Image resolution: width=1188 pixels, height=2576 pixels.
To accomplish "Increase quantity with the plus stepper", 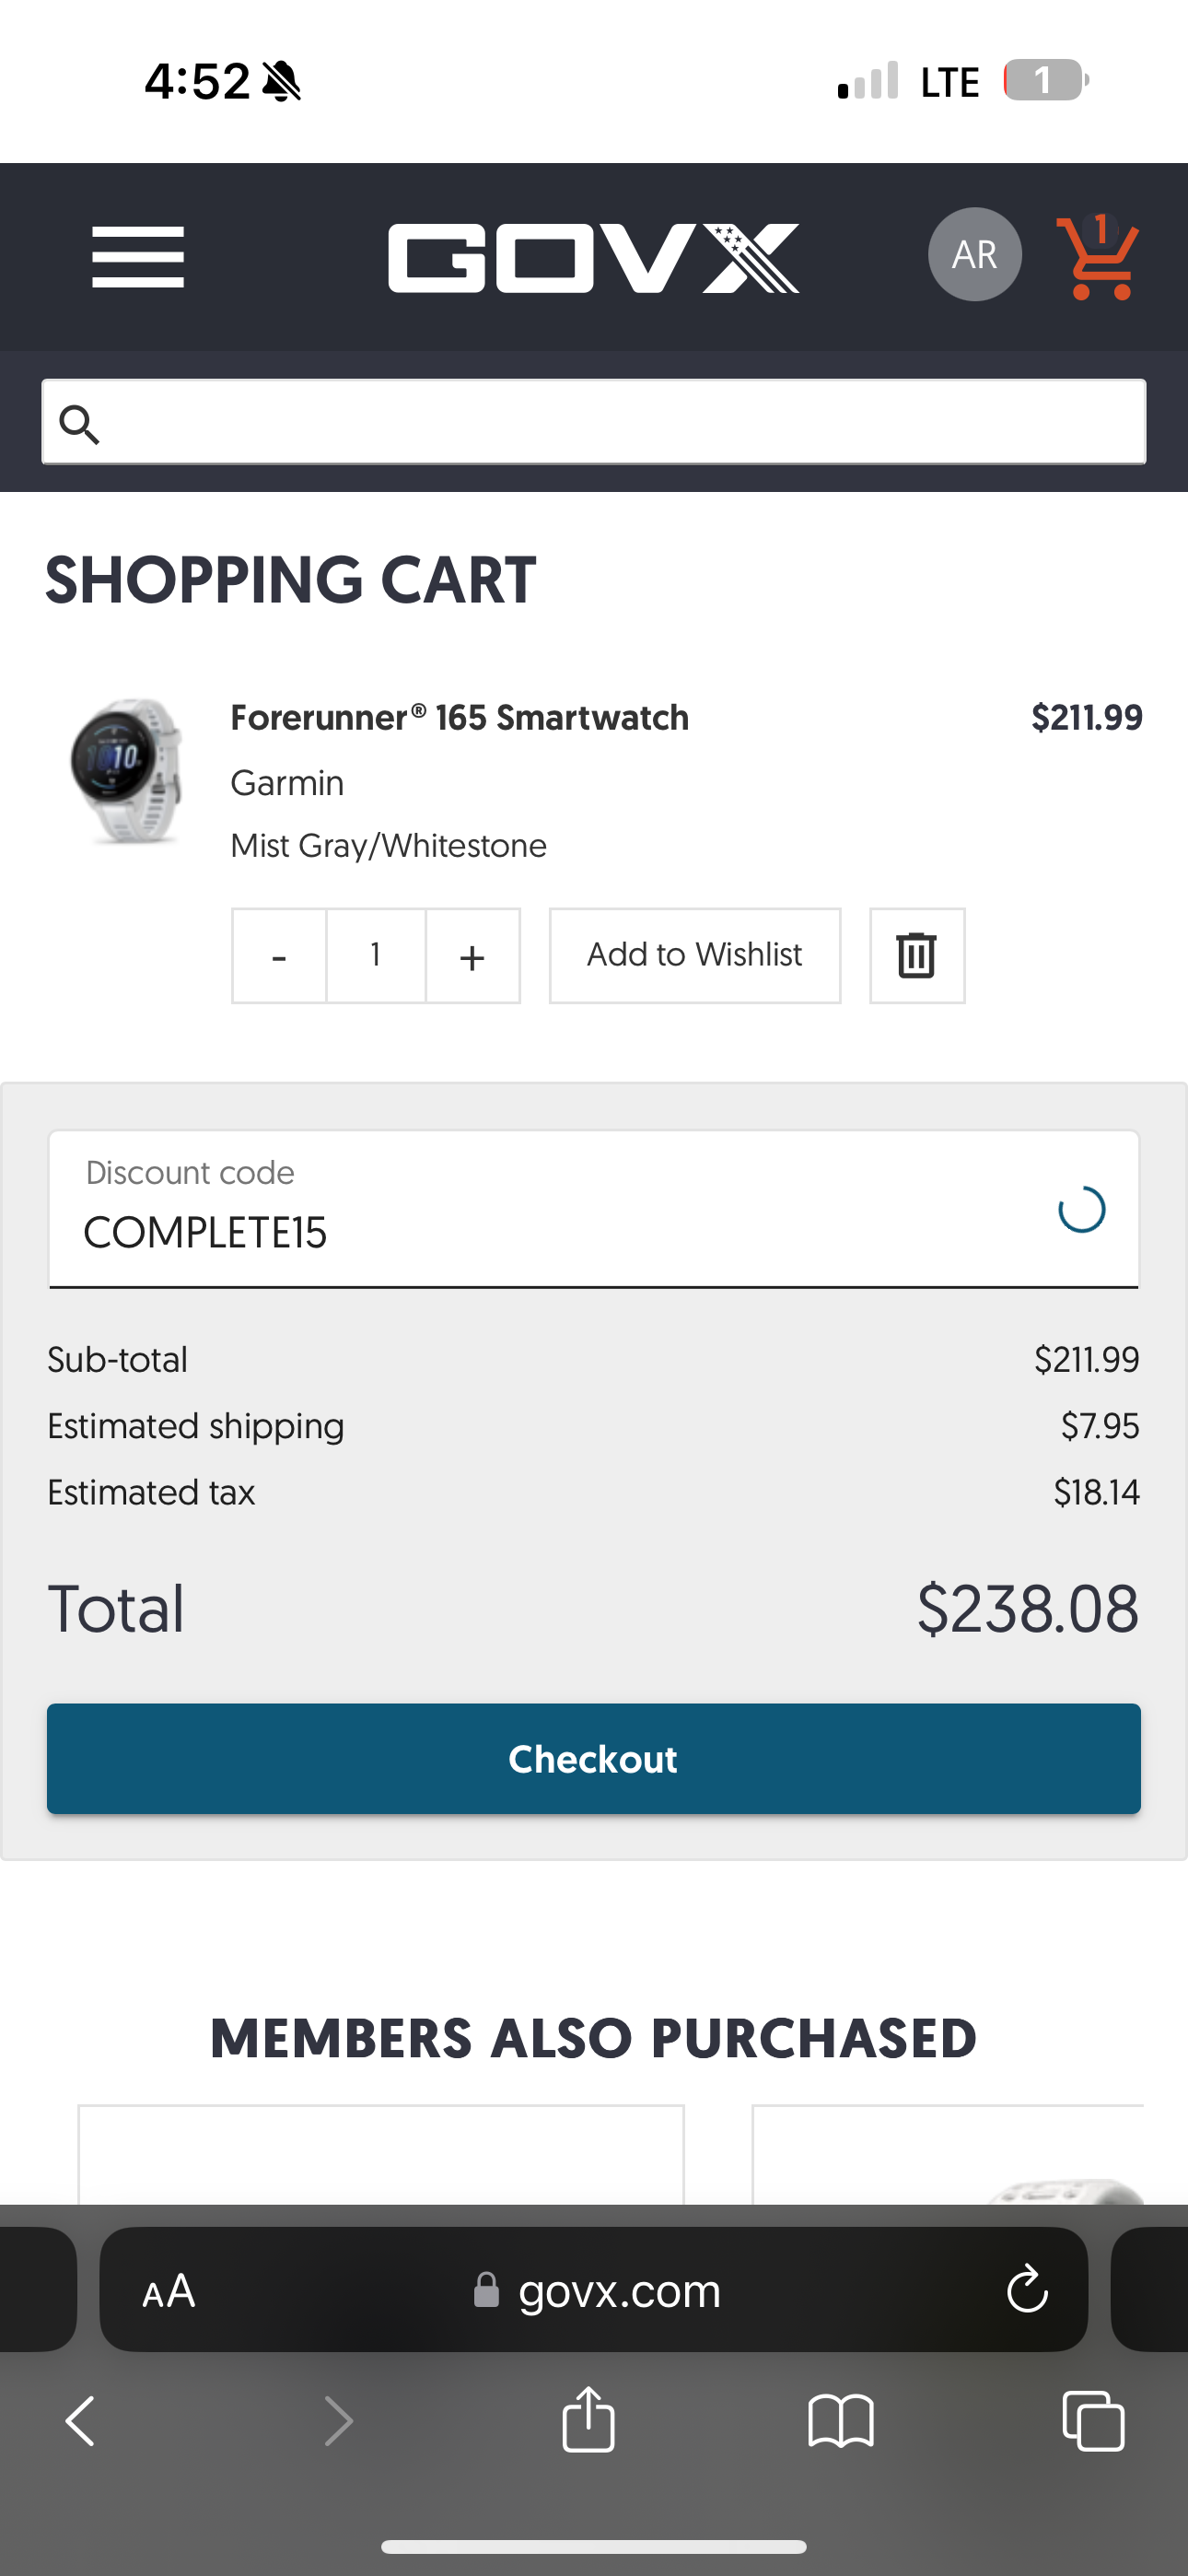I will tap(471, 955).
